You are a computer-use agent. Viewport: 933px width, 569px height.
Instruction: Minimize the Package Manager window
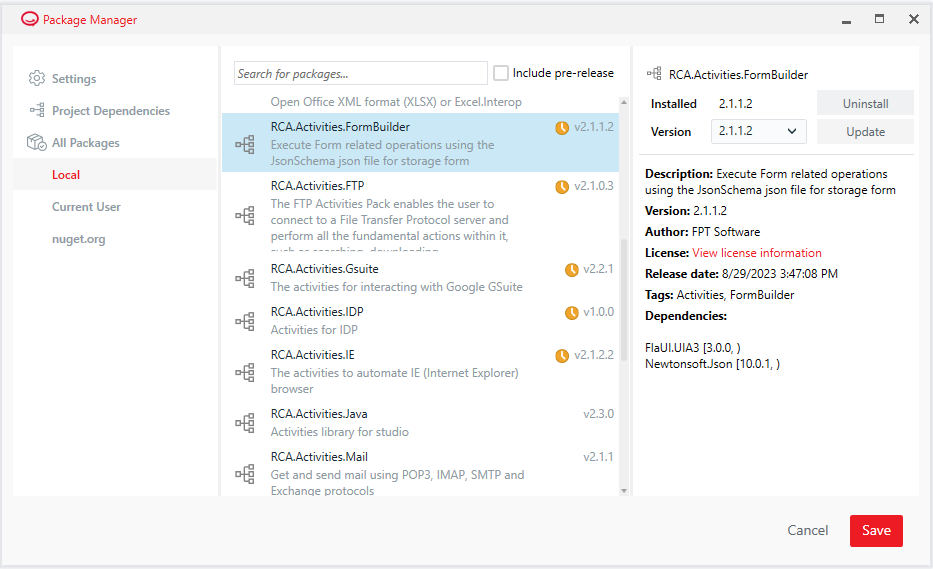846,20
